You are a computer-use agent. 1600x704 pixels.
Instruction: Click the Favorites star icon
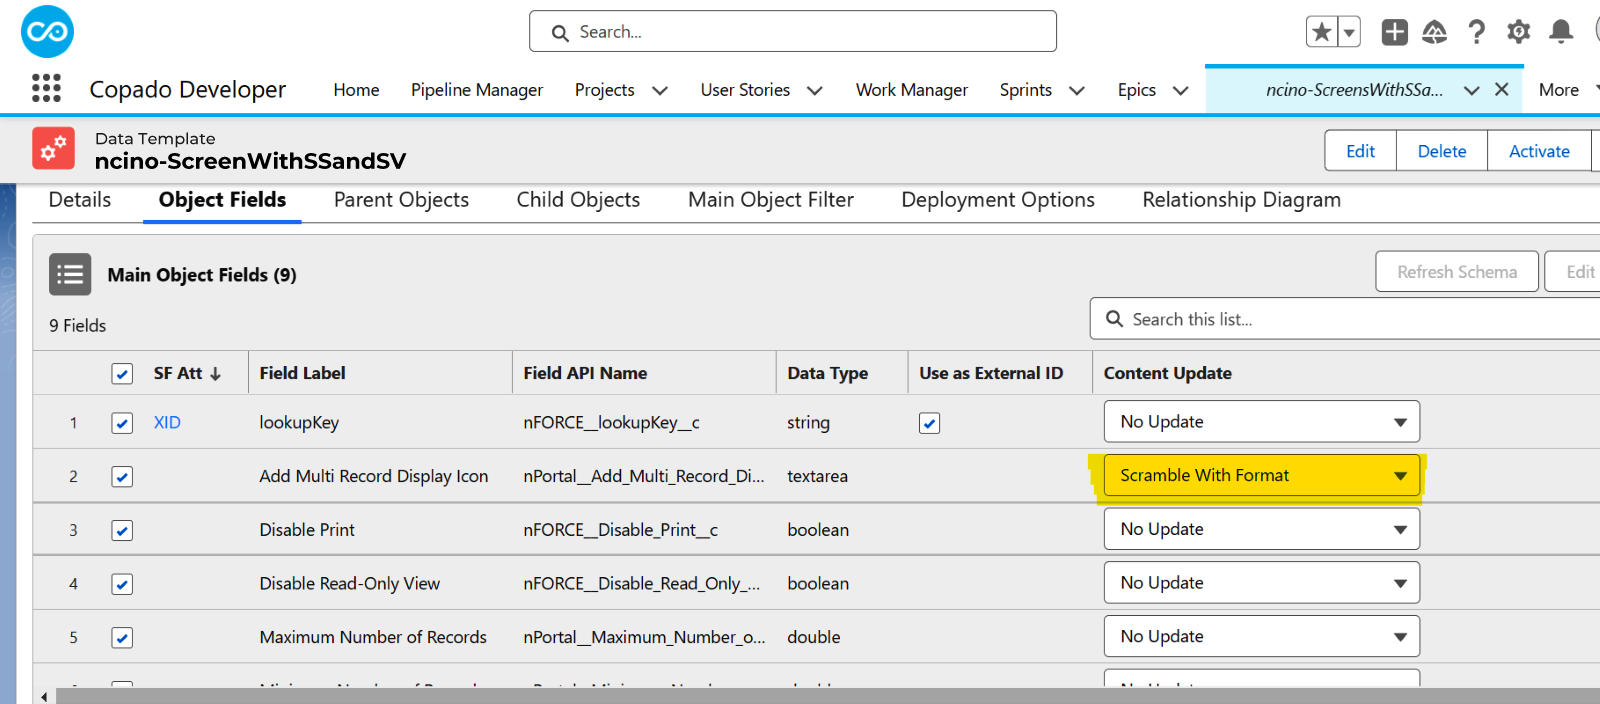pos(1322,32)
